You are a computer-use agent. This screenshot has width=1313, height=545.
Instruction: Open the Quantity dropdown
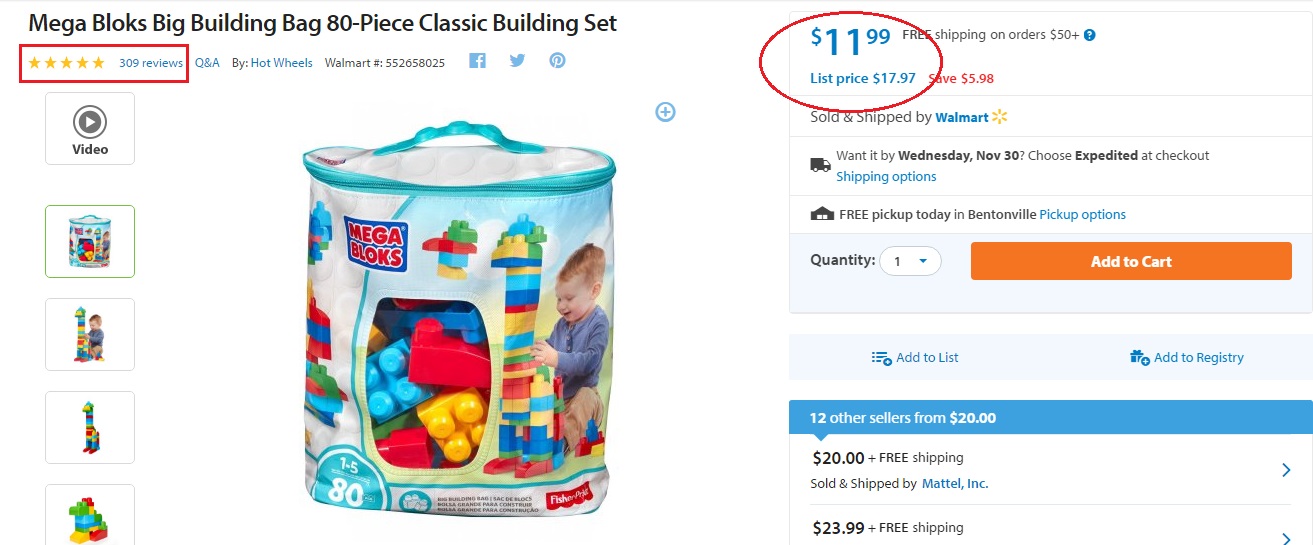[x=910, y=261]
